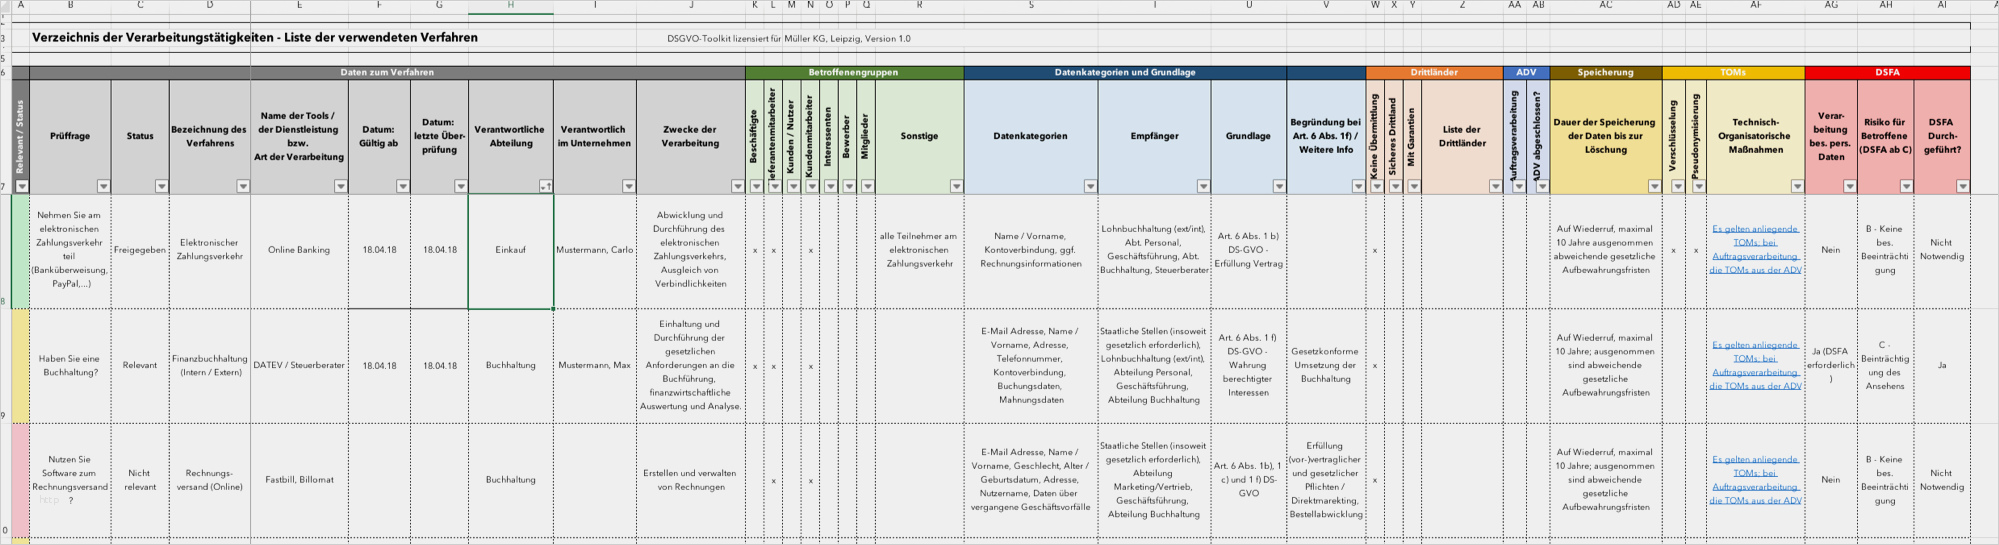Open the Status column filter dropdown
The image size is (1999, 545).
point(161,186)
